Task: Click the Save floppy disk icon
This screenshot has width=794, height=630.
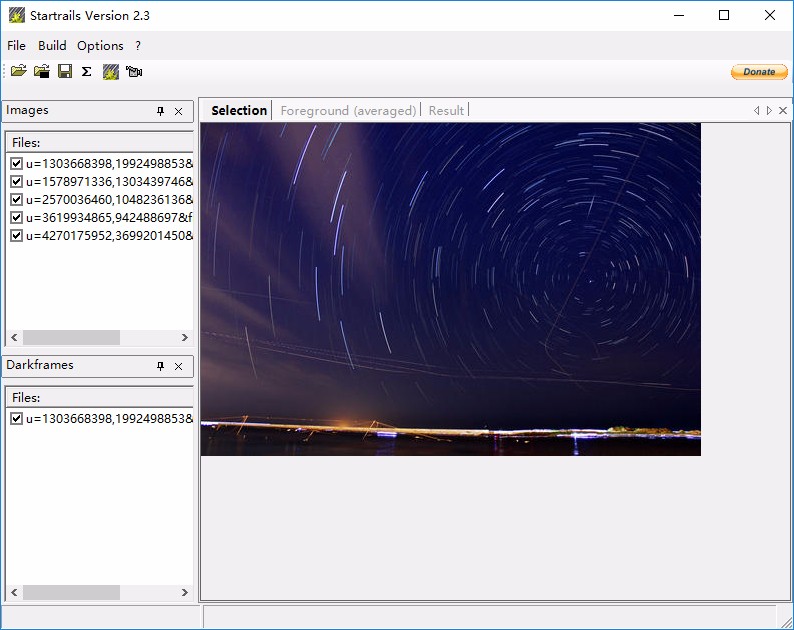Action: 64,71
